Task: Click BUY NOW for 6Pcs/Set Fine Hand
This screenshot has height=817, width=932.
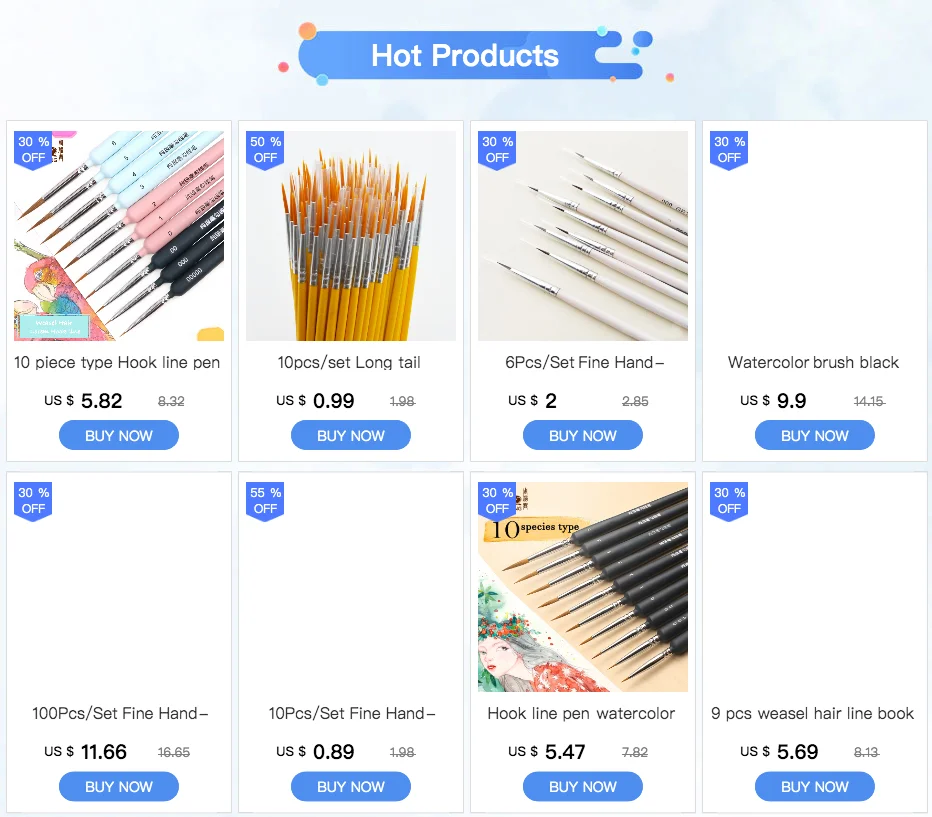Action: click(582, 436)
